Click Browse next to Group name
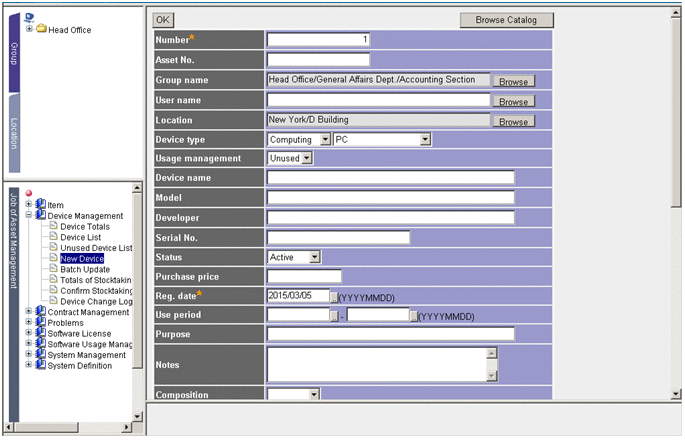 click(513, 81)
